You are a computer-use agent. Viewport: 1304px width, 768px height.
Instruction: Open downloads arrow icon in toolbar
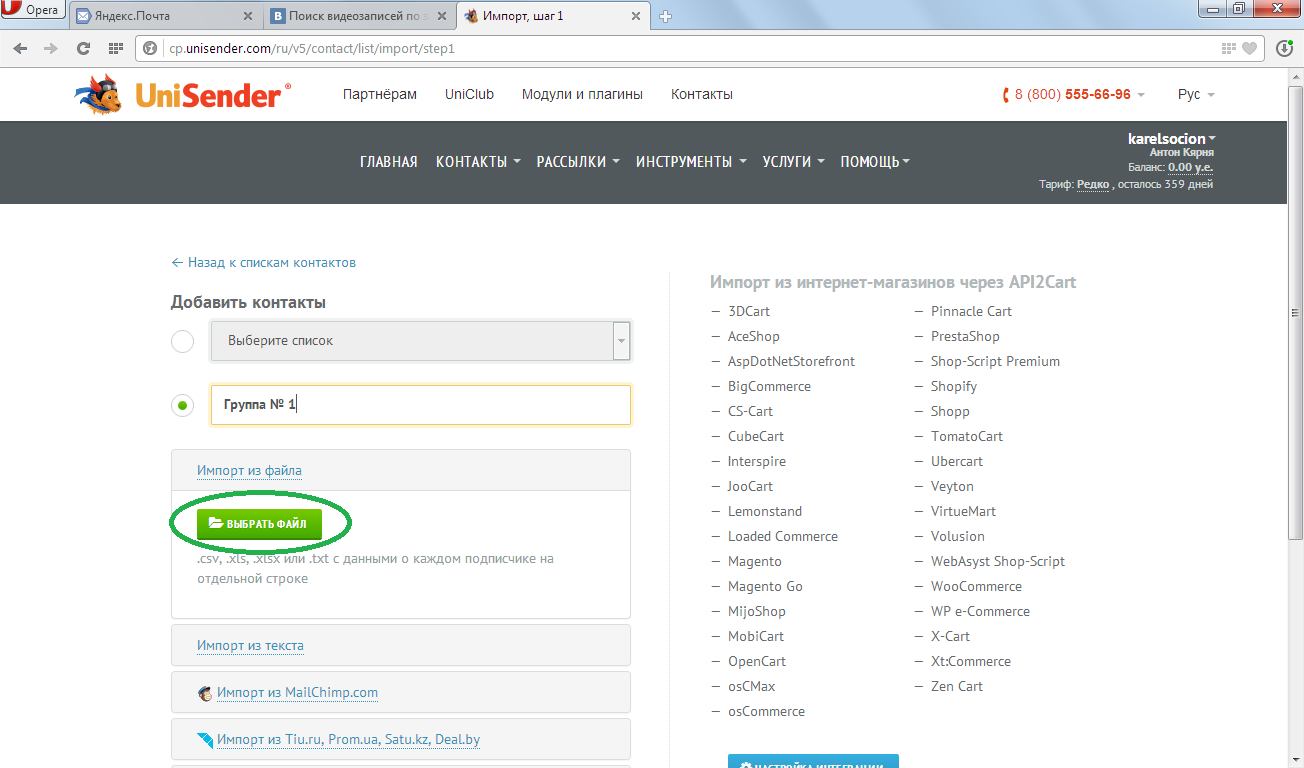(1284, 48)
